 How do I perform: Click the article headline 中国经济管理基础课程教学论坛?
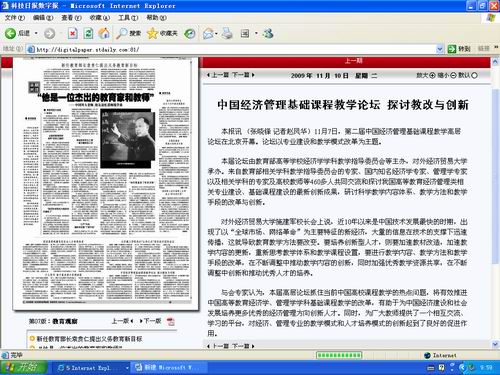pyautogui.click(x=298, y=105)
